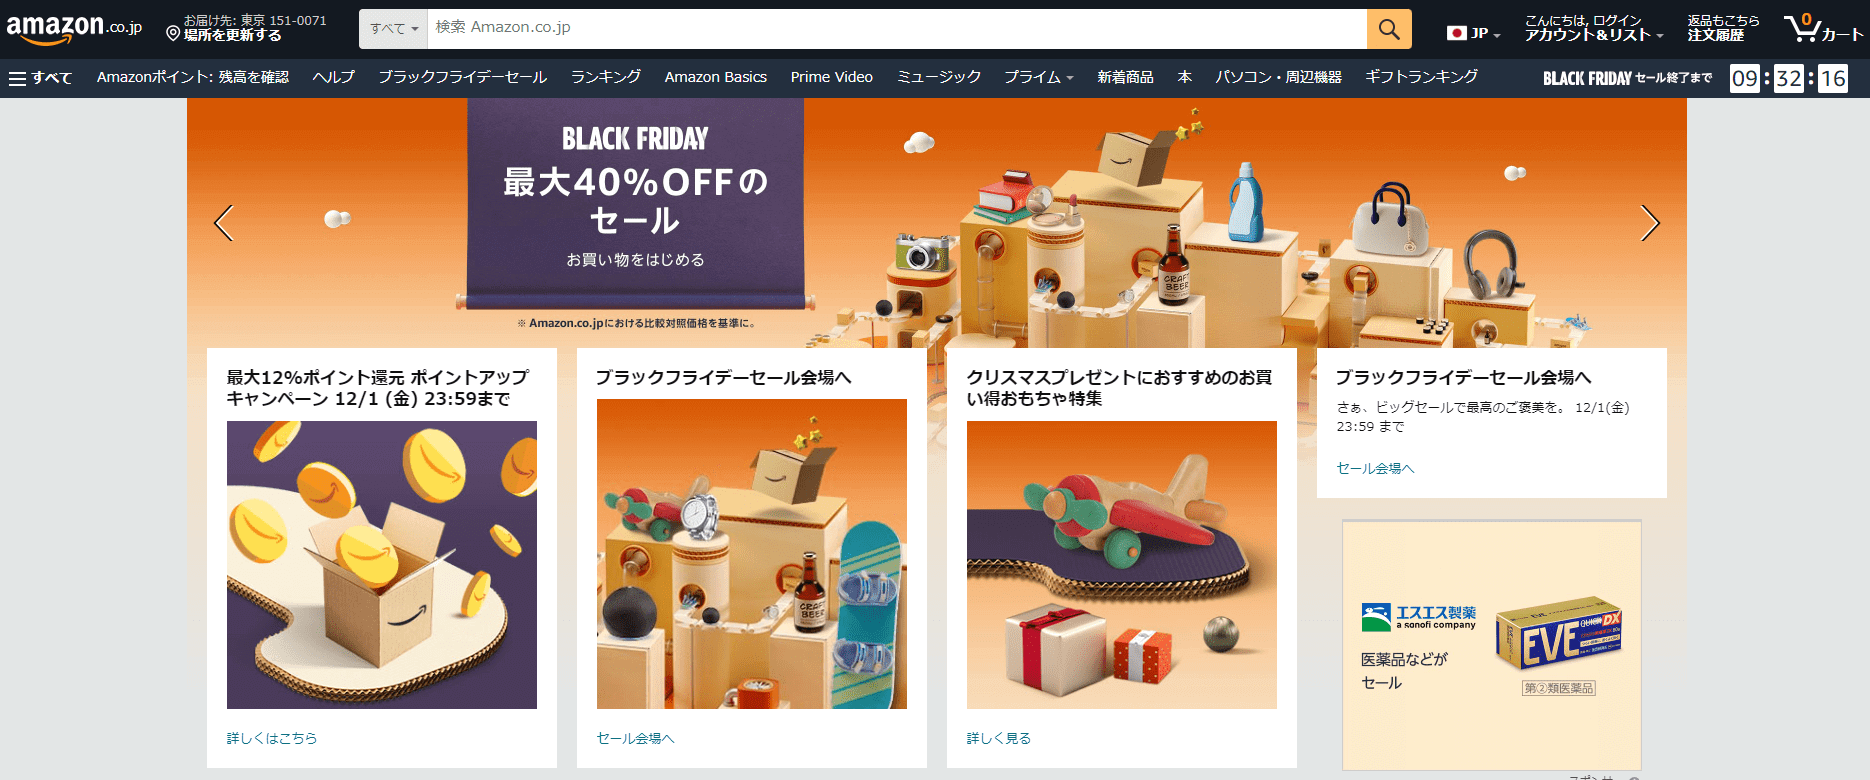Advance carousel with right arrow
Viewport: 1870px width, 780px height.
coord(1650,223)
